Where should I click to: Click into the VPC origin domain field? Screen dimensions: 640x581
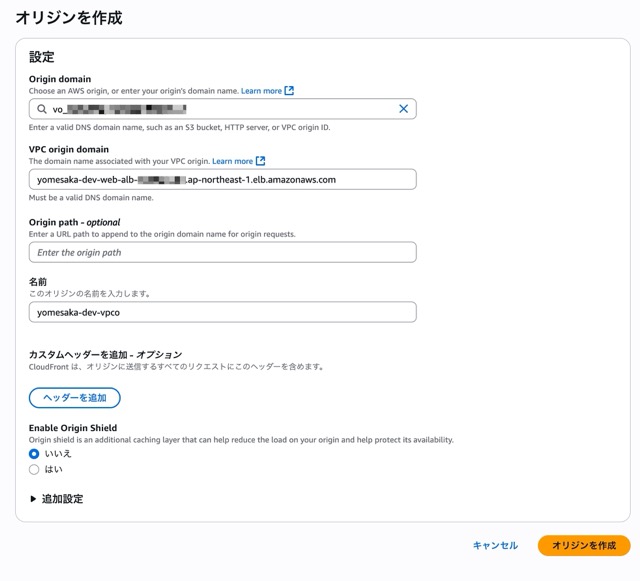click(x=222, y=180)
